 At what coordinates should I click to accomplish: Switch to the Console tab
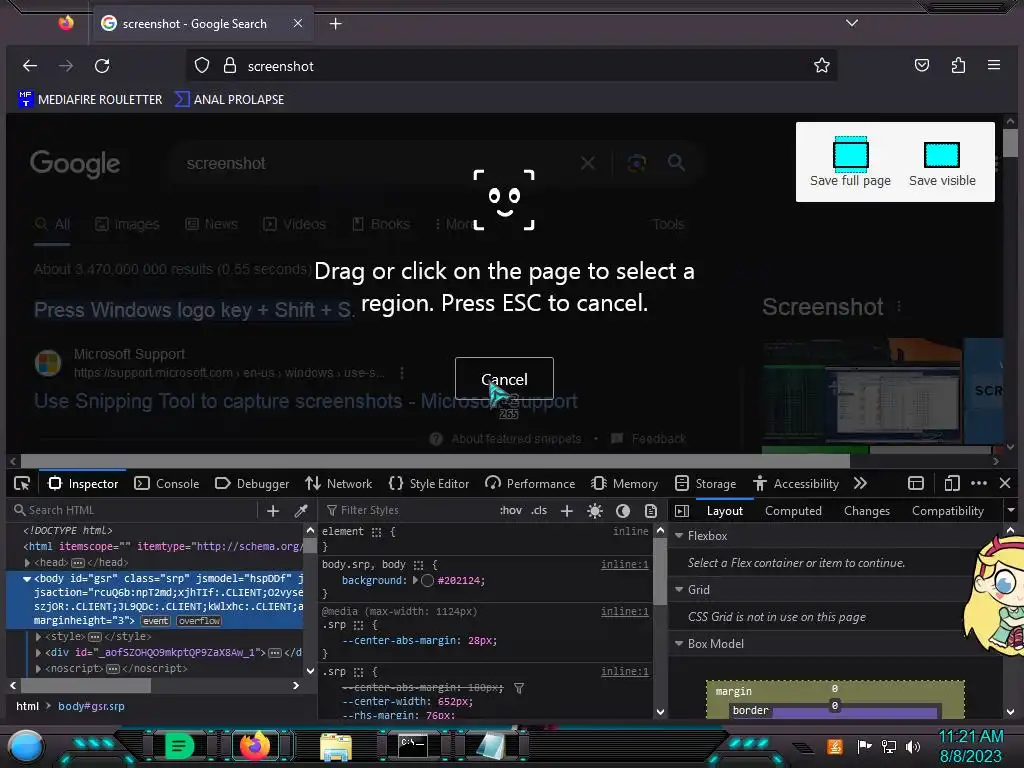[x=167, y=483]
